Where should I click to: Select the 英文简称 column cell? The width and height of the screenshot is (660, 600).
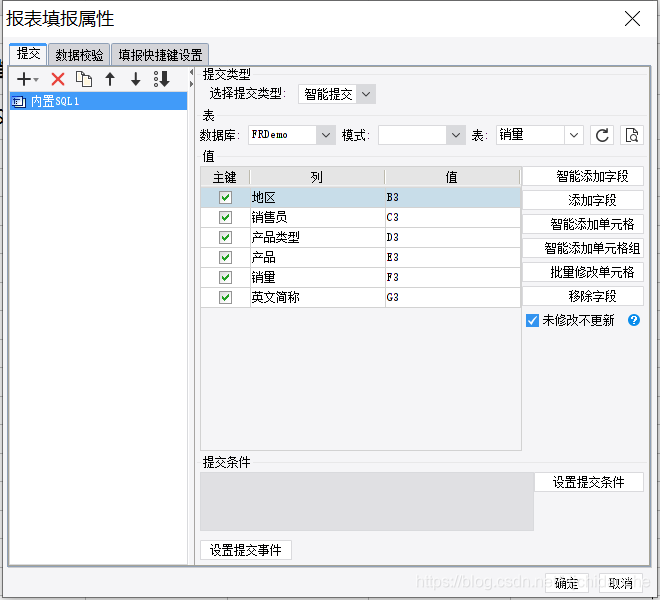click(317, 297)
